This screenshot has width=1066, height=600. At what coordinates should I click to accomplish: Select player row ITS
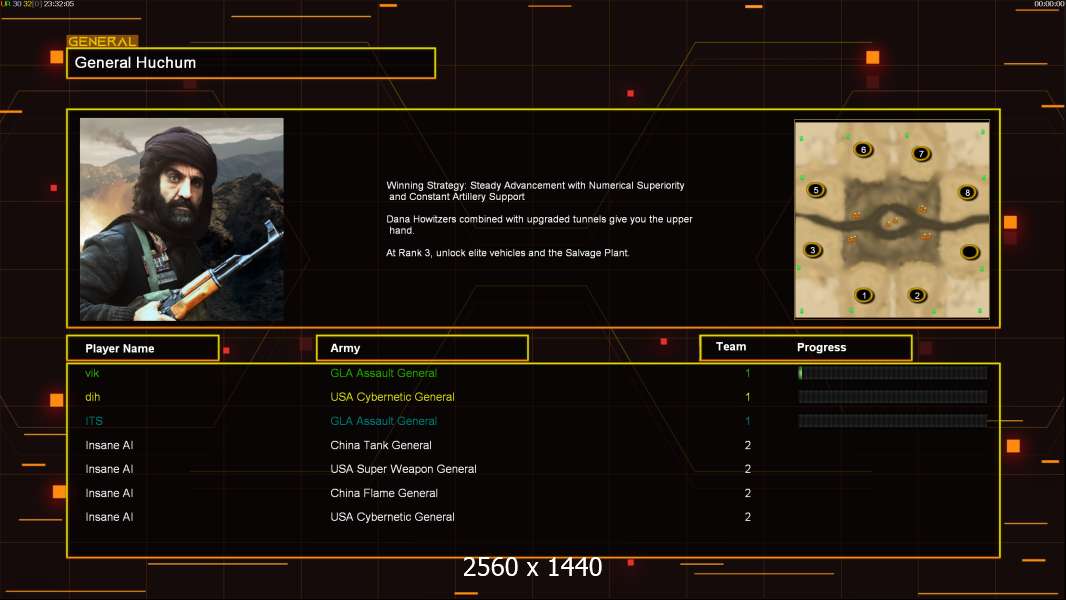533,421
